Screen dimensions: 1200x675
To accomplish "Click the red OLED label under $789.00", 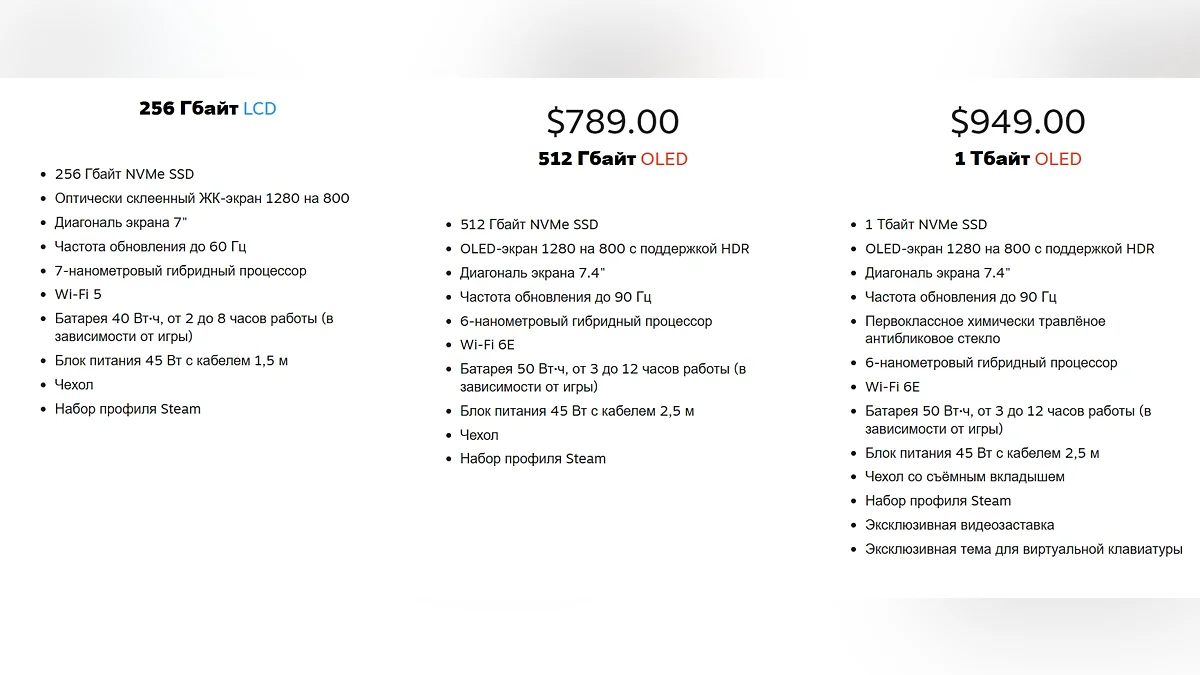I will (664, 159).
